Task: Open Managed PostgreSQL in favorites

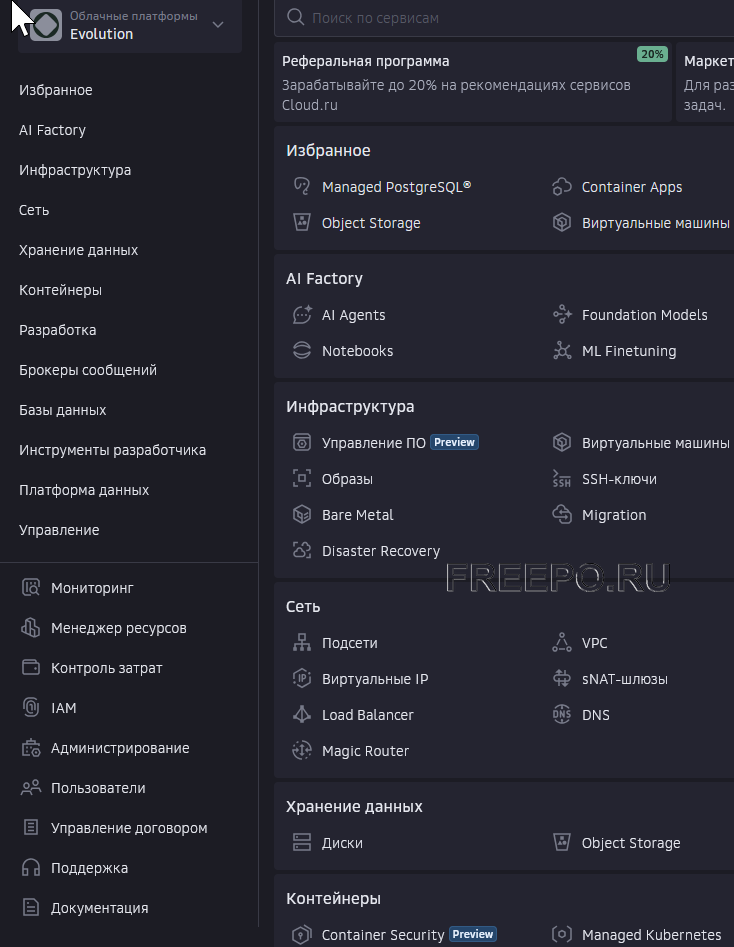Action: coord(396,187)
